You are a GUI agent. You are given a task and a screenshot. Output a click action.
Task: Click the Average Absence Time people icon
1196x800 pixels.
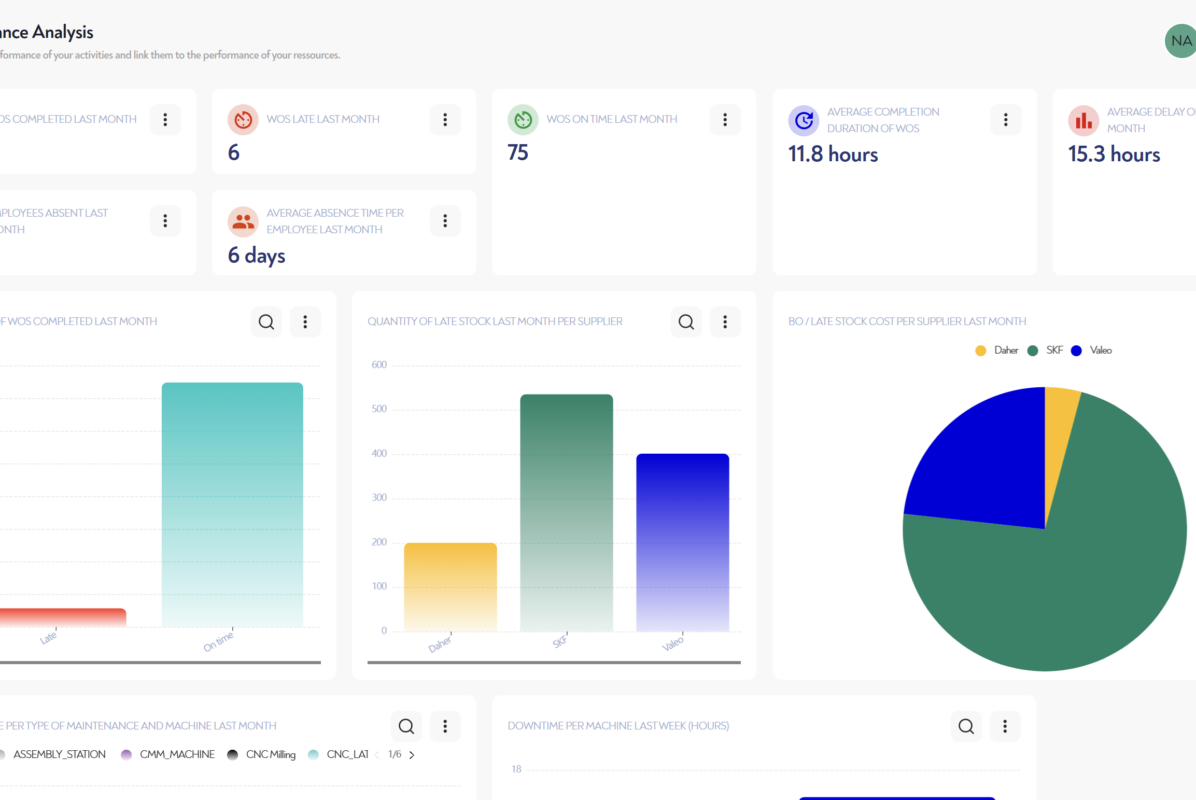click(x=243, y=221)
